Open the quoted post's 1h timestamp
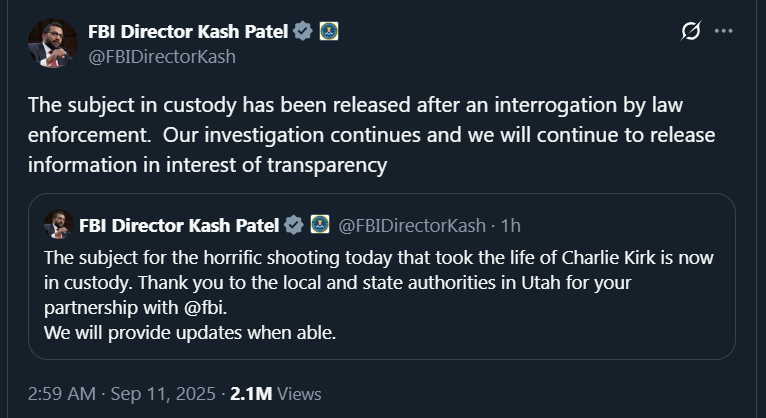766x418 pixels. point(509,223)
